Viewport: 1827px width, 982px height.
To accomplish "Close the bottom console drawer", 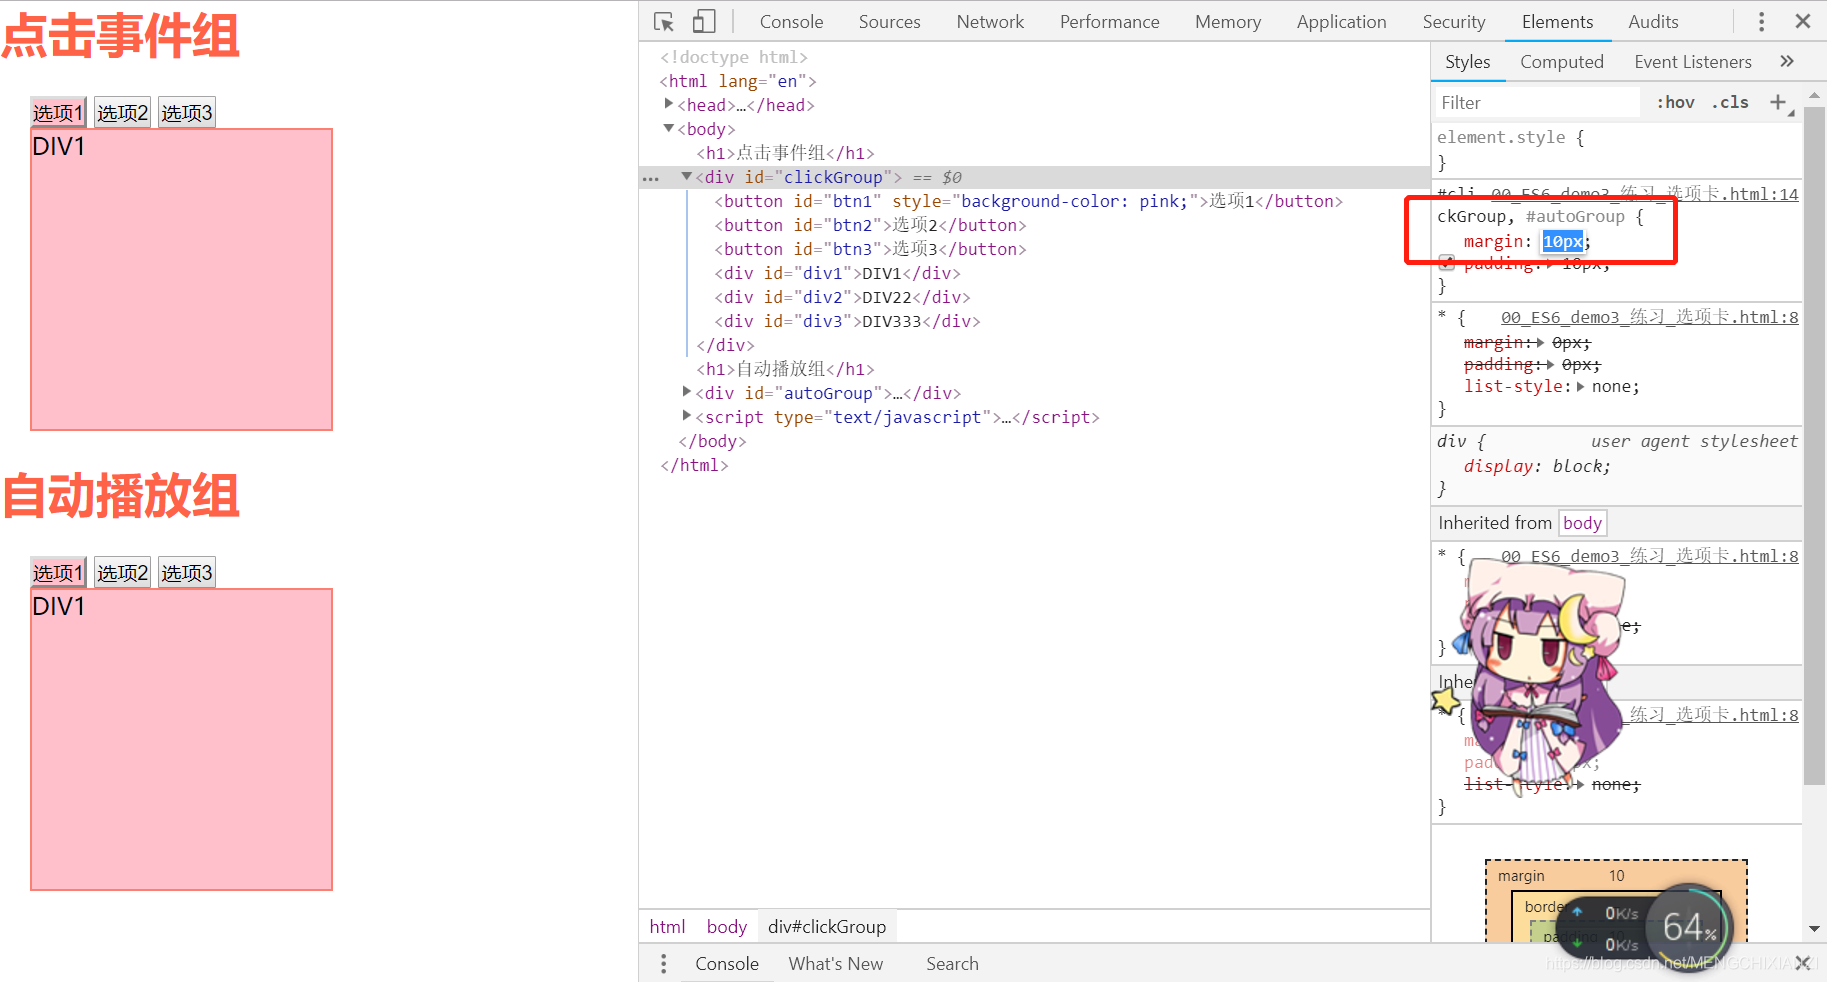I will (x=1803, y=963).
